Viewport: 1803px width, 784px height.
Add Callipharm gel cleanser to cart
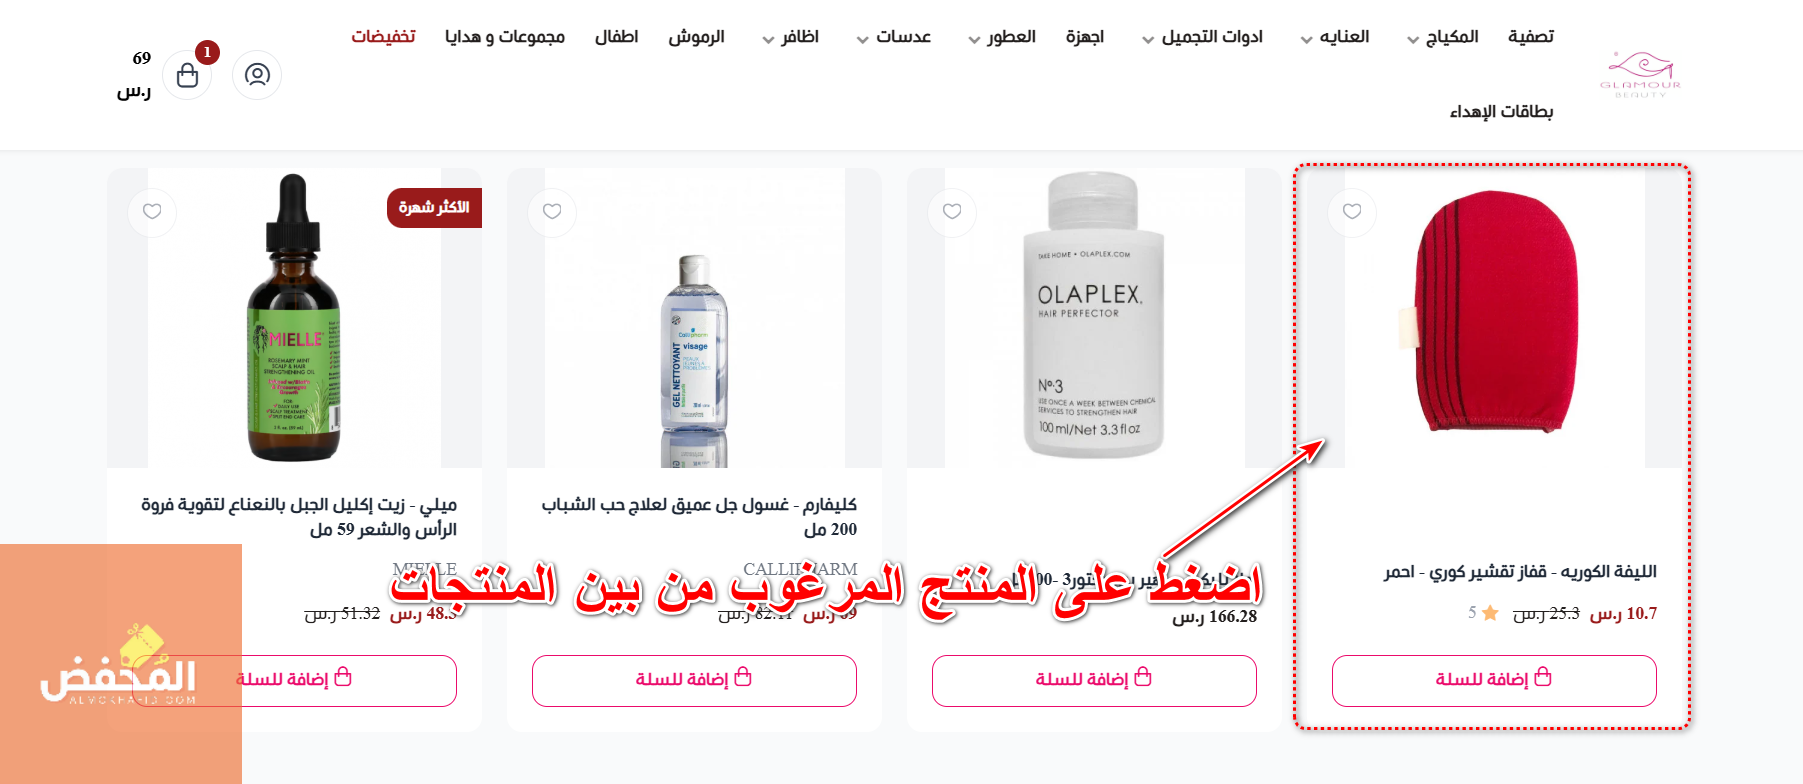coord(694,681)
